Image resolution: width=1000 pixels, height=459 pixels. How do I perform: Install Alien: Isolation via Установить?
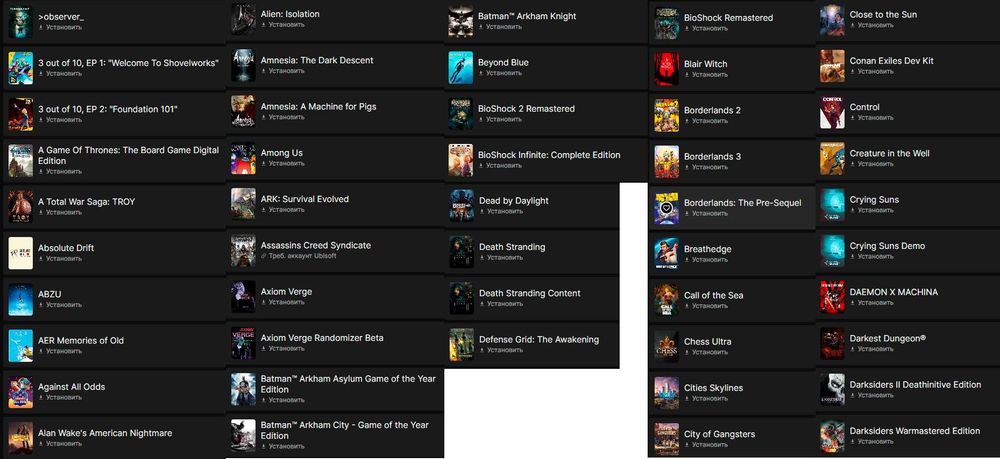coord(283,25)
